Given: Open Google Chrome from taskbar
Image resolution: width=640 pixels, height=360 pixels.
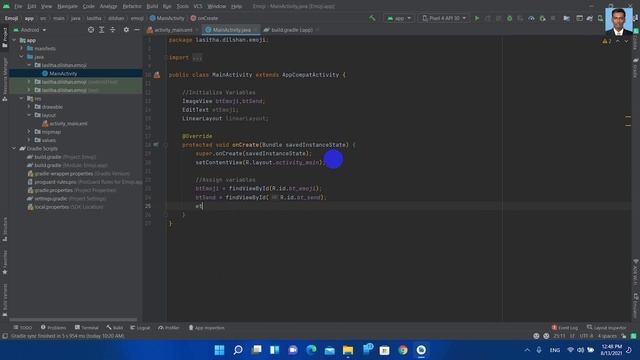Looking at the screenshot, I should (403, 350).
